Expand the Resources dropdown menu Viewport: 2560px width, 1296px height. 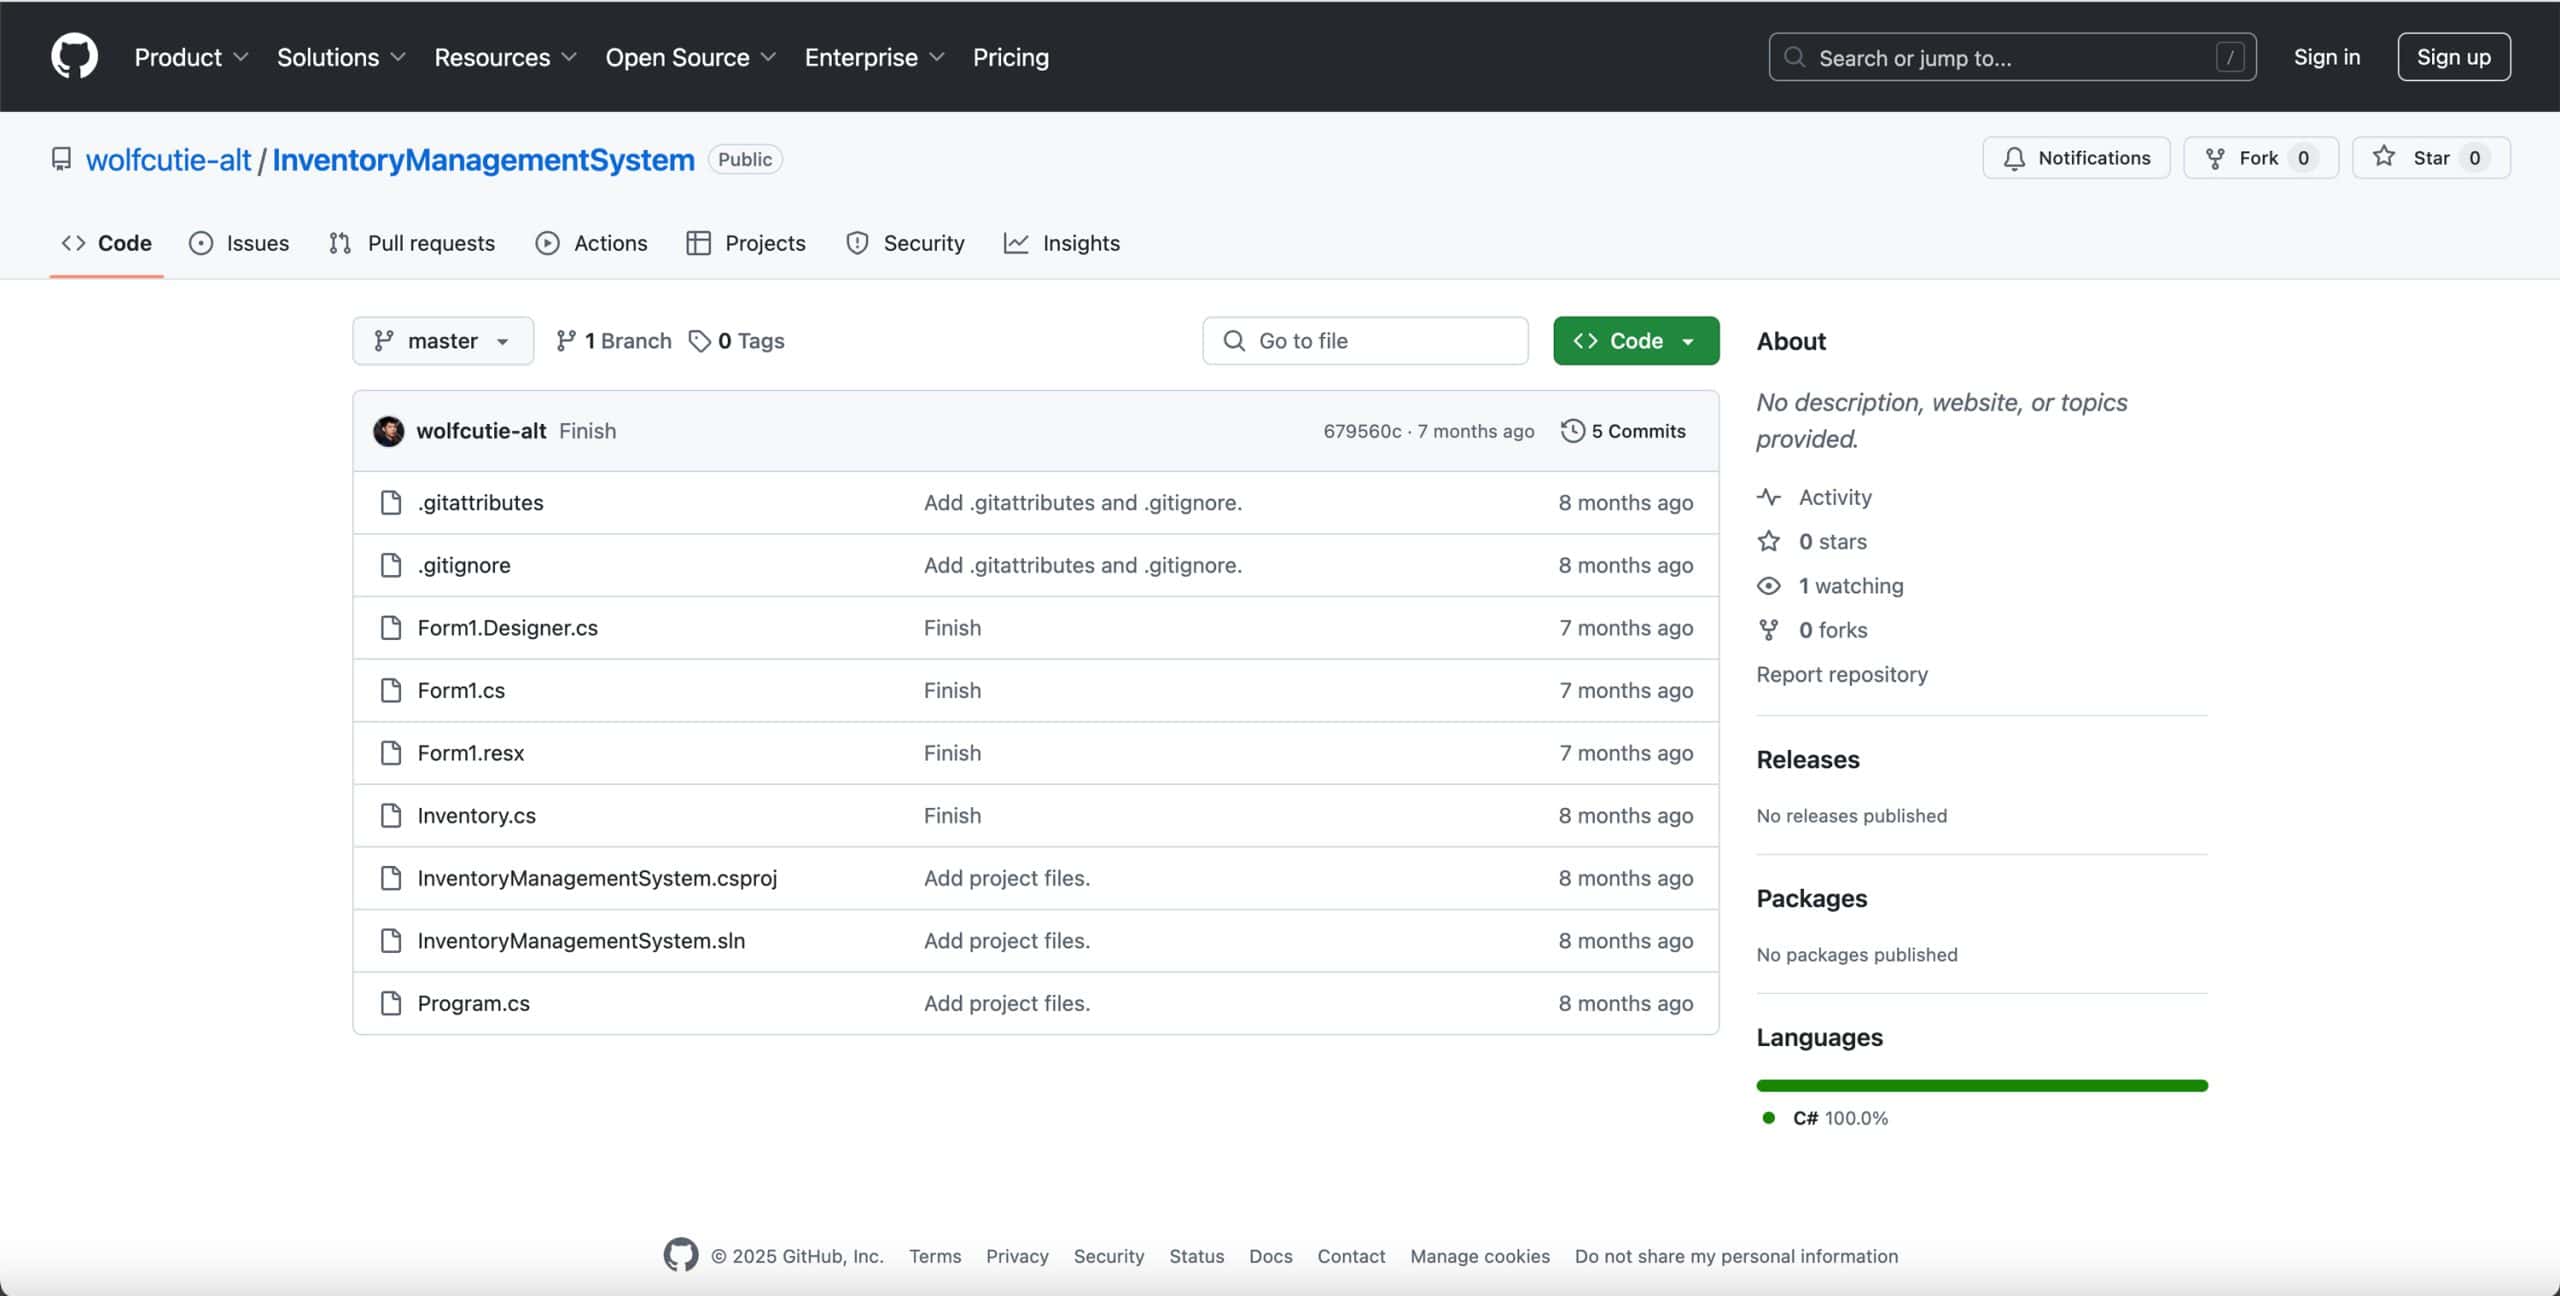coord(505,57)
